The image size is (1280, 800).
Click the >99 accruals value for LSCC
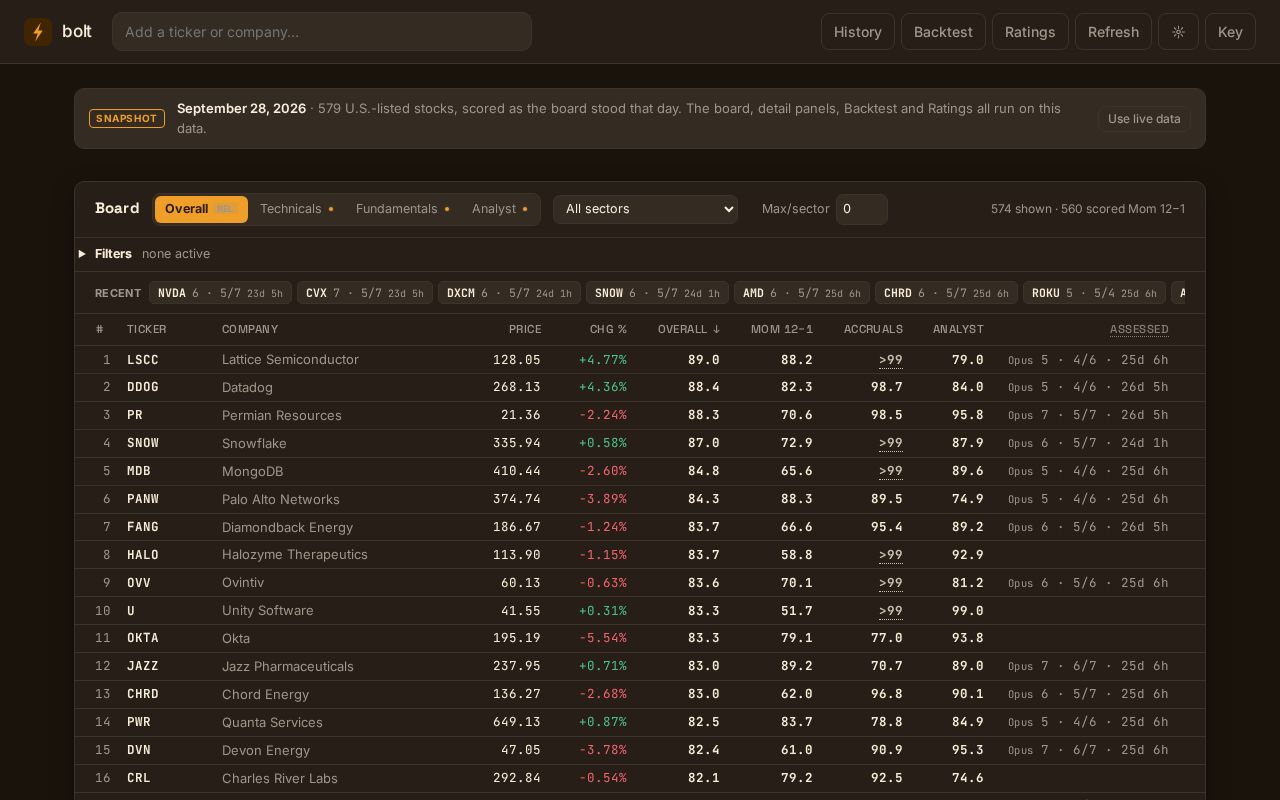(891, 360)
